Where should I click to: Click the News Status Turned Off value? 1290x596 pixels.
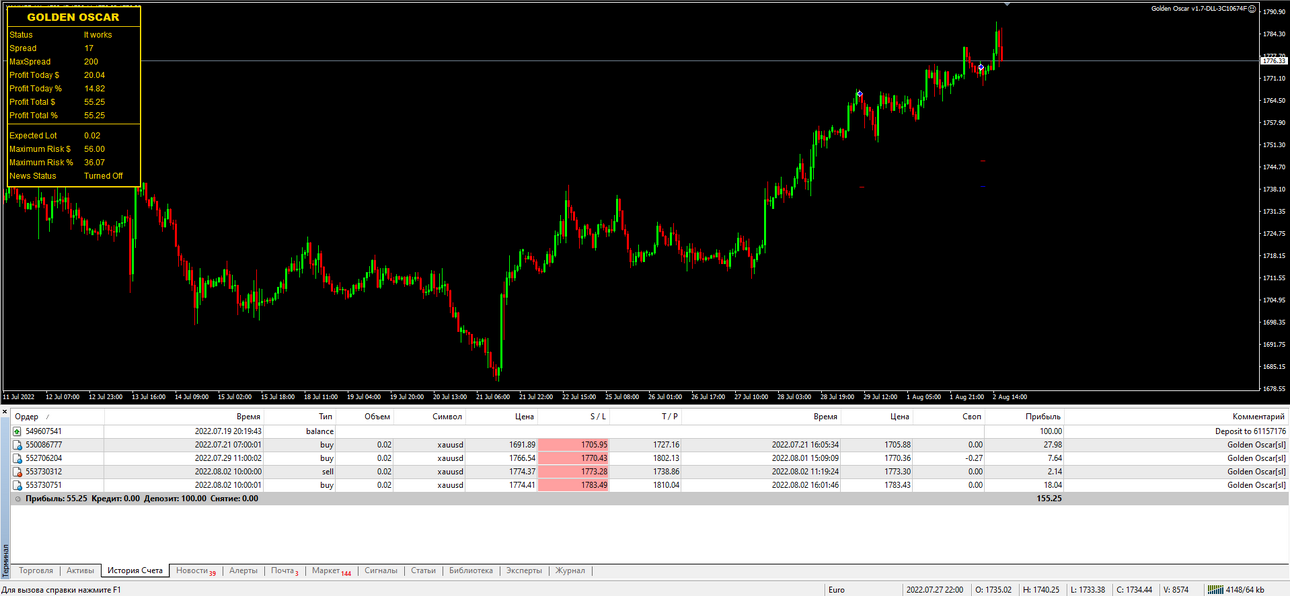[103, 176]
